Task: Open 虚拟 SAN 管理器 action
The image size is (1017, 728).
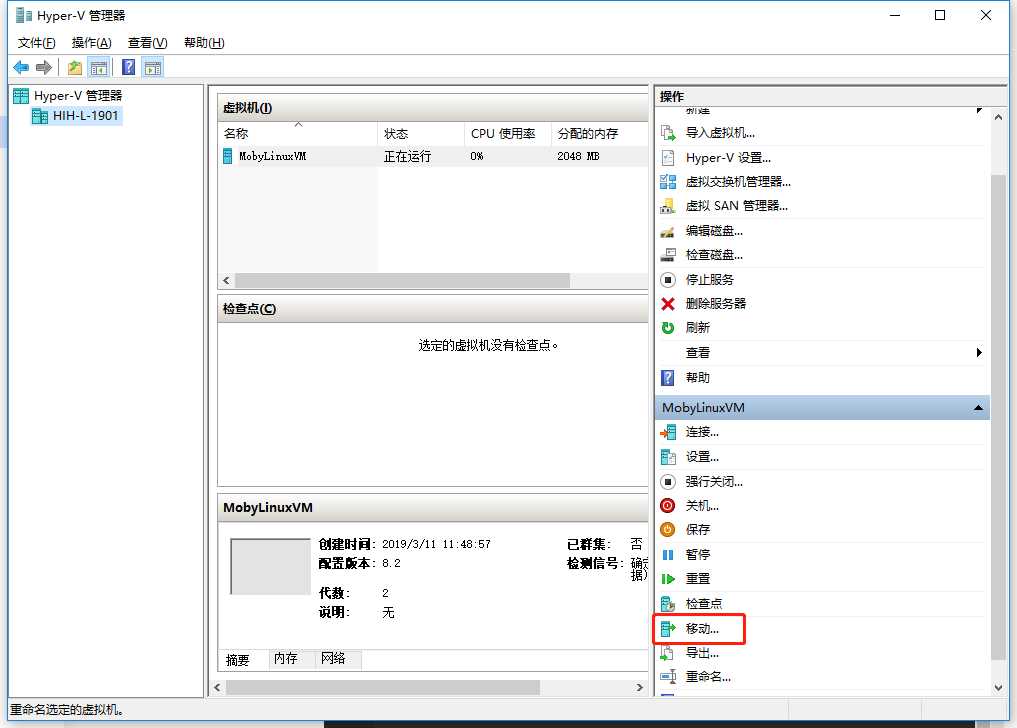Action: click(x=736, y=206)
